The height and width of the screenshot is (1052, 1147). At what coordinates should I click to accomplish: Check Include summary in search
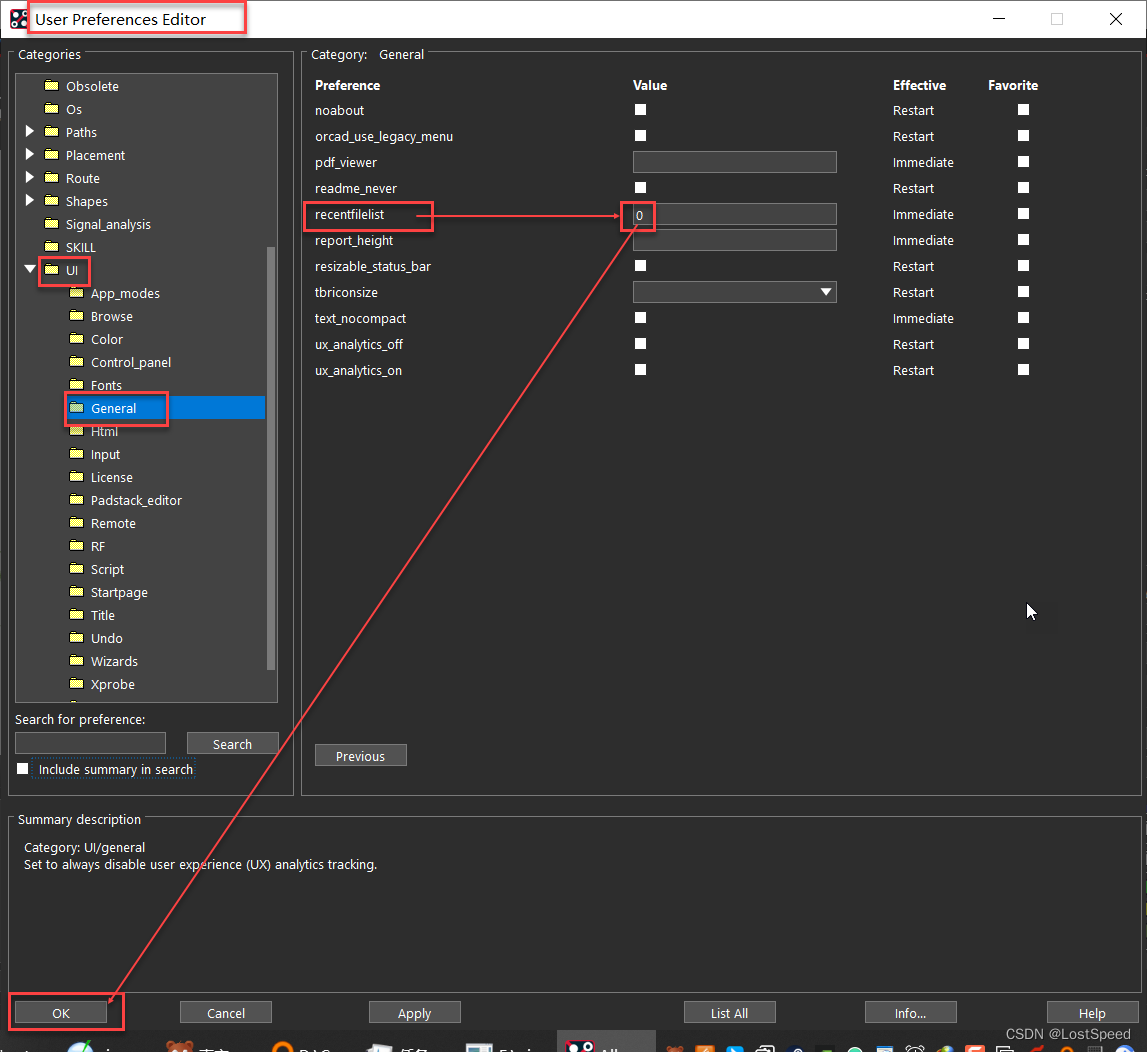coord(23,769)
